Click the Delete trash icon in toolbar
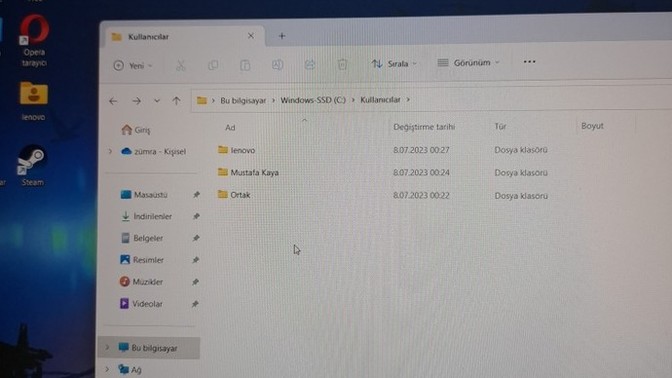Image resolution: width=672 pixels, height=378 pixels. [342, 64]
